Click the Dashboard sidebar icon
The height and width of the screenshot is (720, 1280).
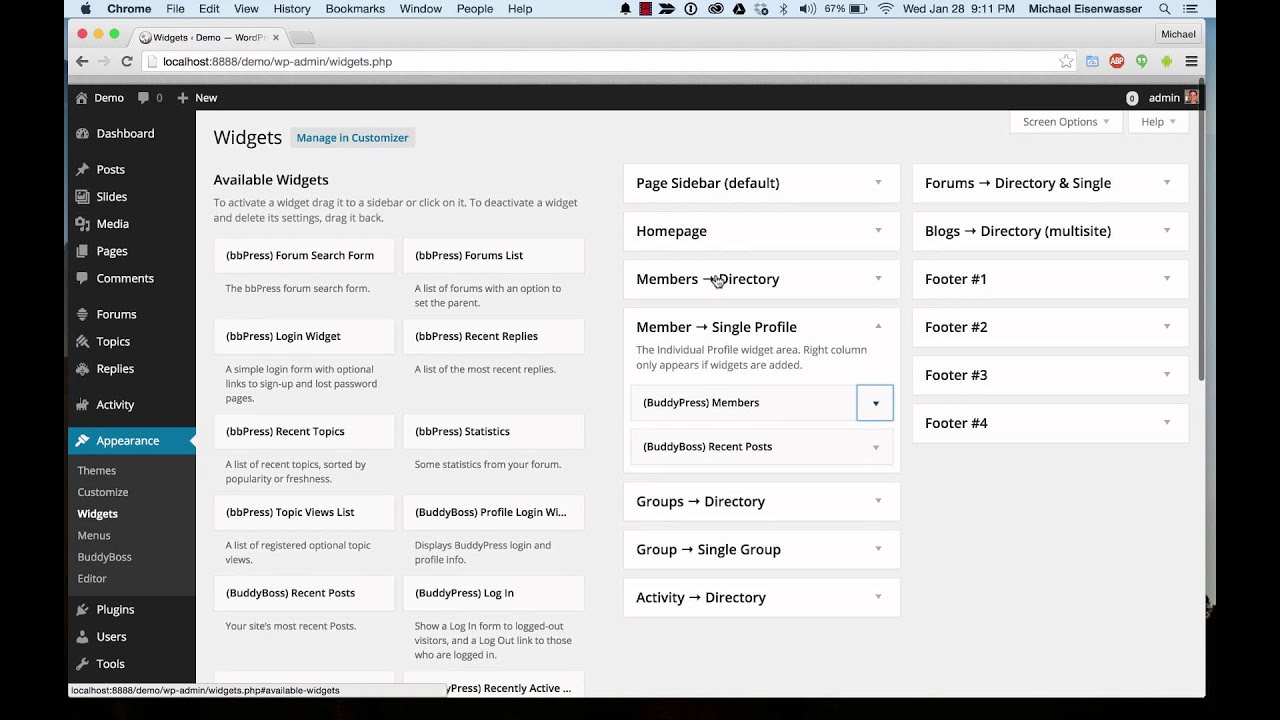pyautogui.click(x=82, y=133)
